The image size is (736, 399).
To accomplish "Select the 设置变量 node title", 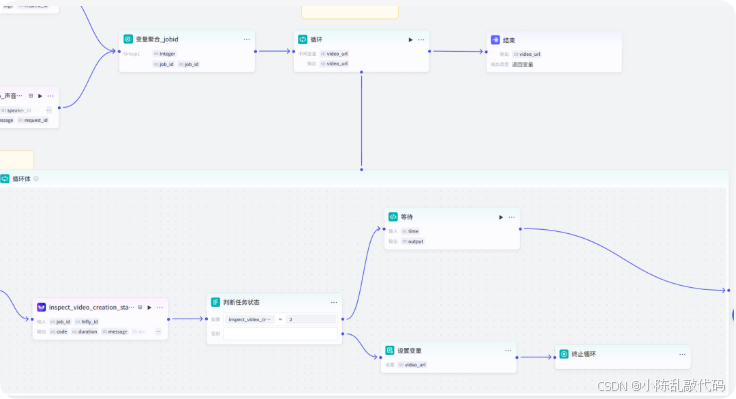I will [x=409, y=351].
